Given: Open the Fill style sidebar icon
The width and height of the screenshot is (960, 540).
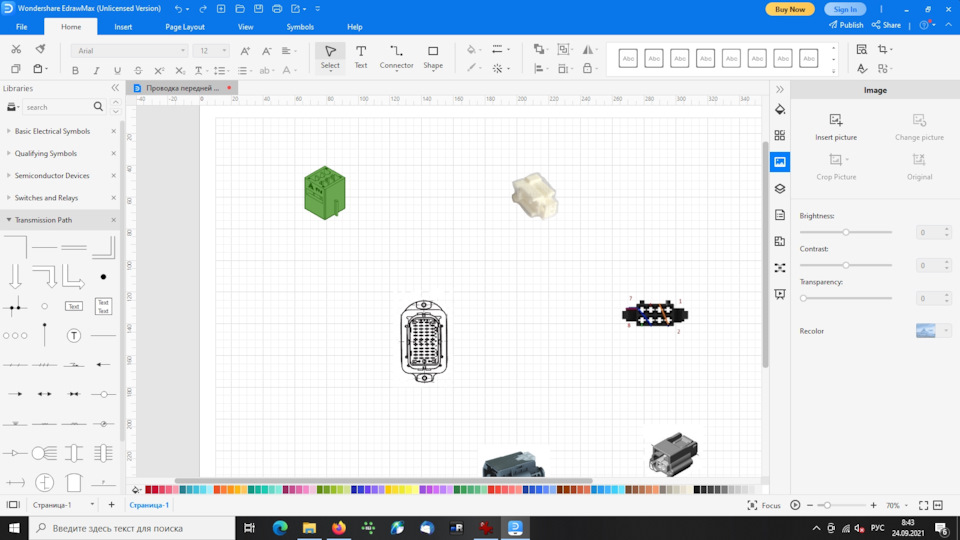Looking at the screenshot, I should 779,110.
